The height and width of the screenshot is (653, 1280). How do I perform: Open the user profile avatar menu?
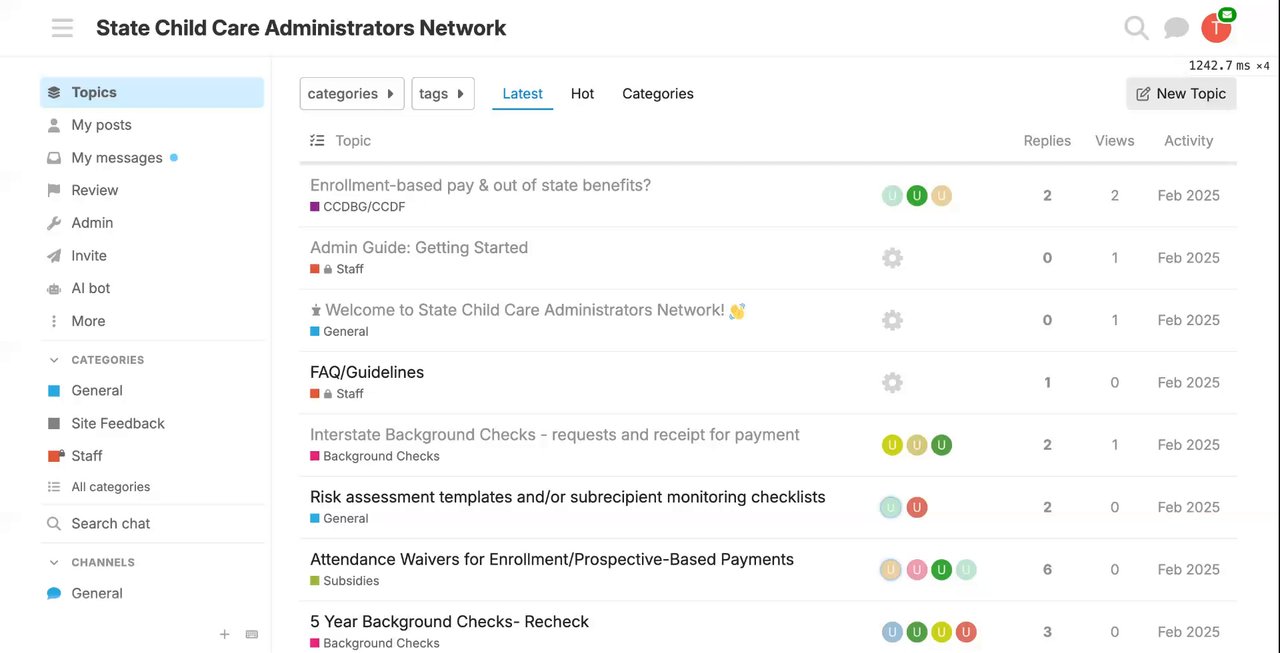tap(1216, 28)
